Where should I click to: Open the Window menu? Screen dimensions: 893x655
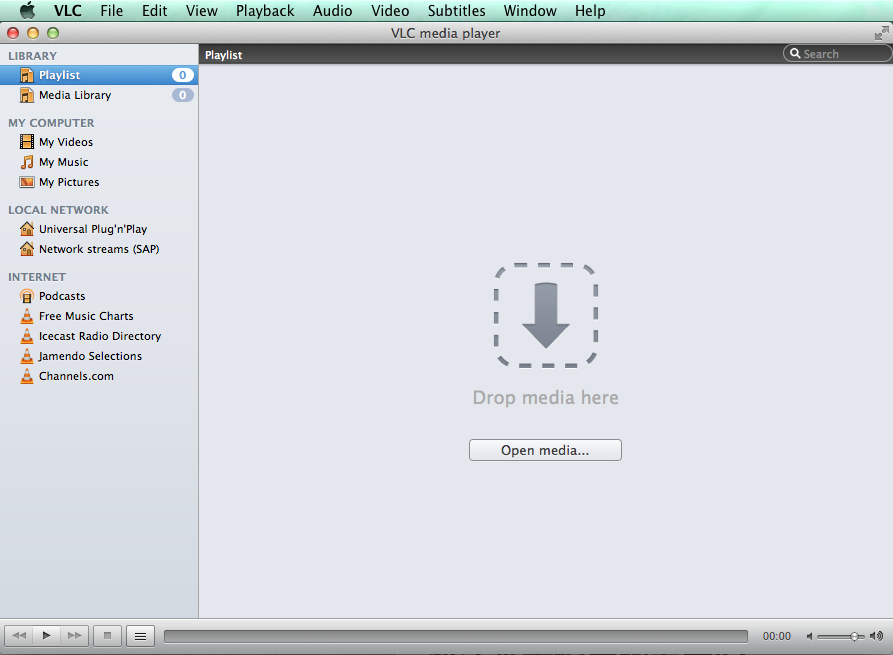click(530, 11)
